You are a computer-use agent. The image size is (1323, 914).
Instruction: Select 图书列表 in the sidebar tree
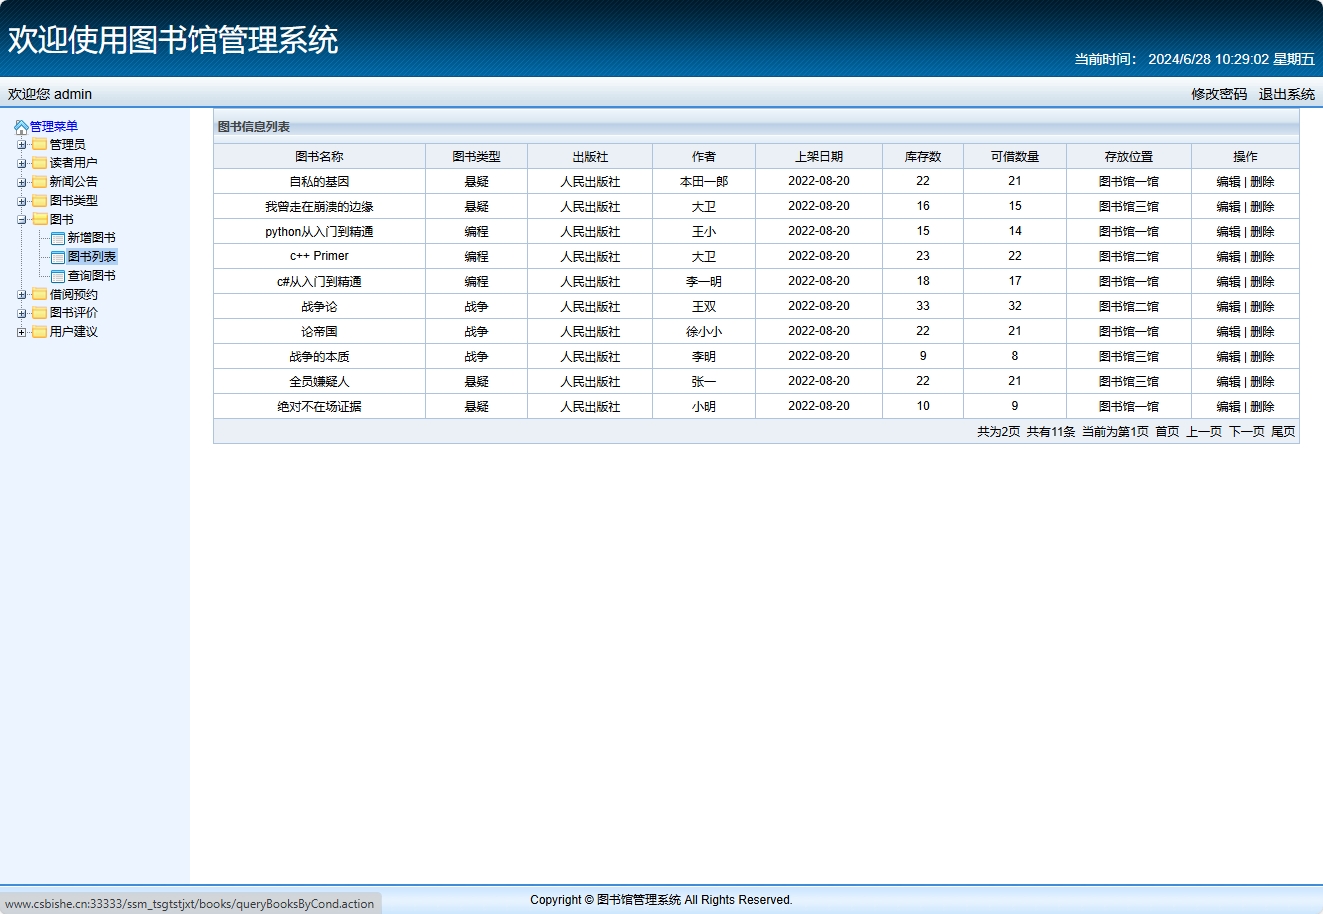tap(91, 257)
